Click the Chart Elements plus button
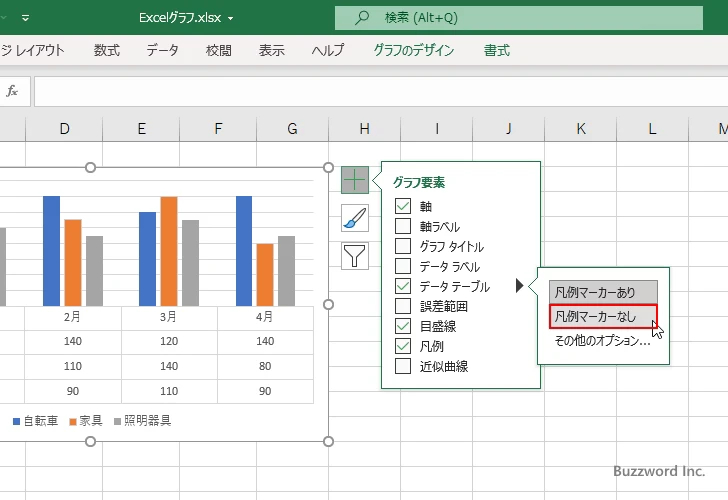Screen dimensions: 728x500 (355, 180)
